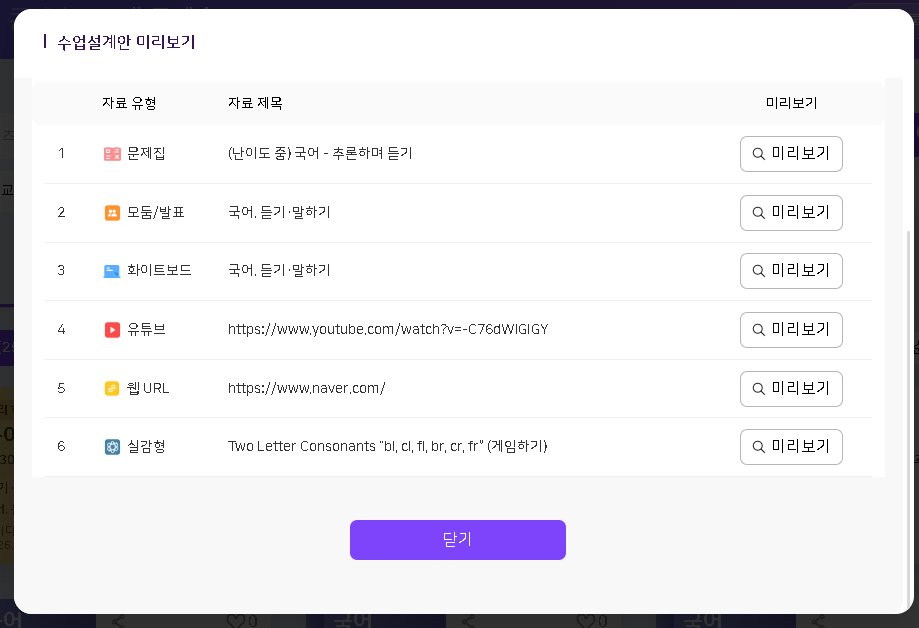
Task: Preview the 실감형 Two Letter Consonants item
Action: click(791, 446)
